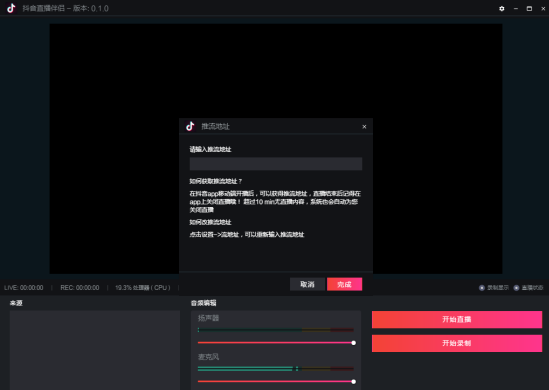Click the 扬声器 label in the mixer
This screenshot has width=549, height=390.
208,318
